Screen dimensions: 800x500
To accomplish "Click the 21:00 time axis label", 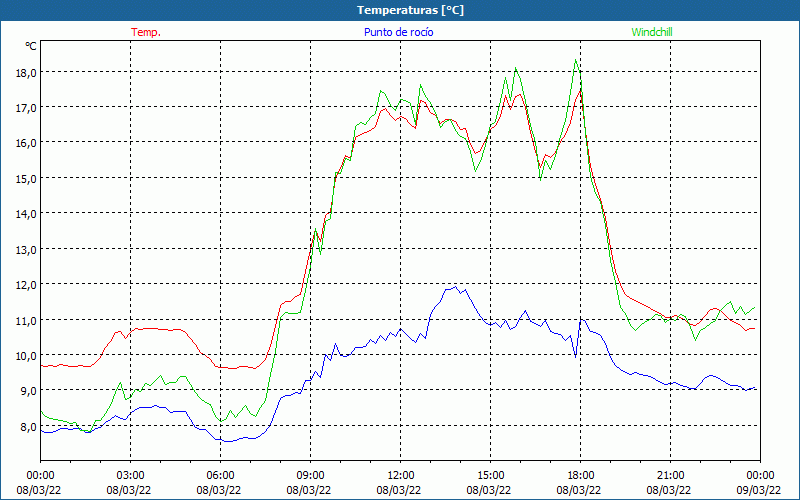I will 670,476.
